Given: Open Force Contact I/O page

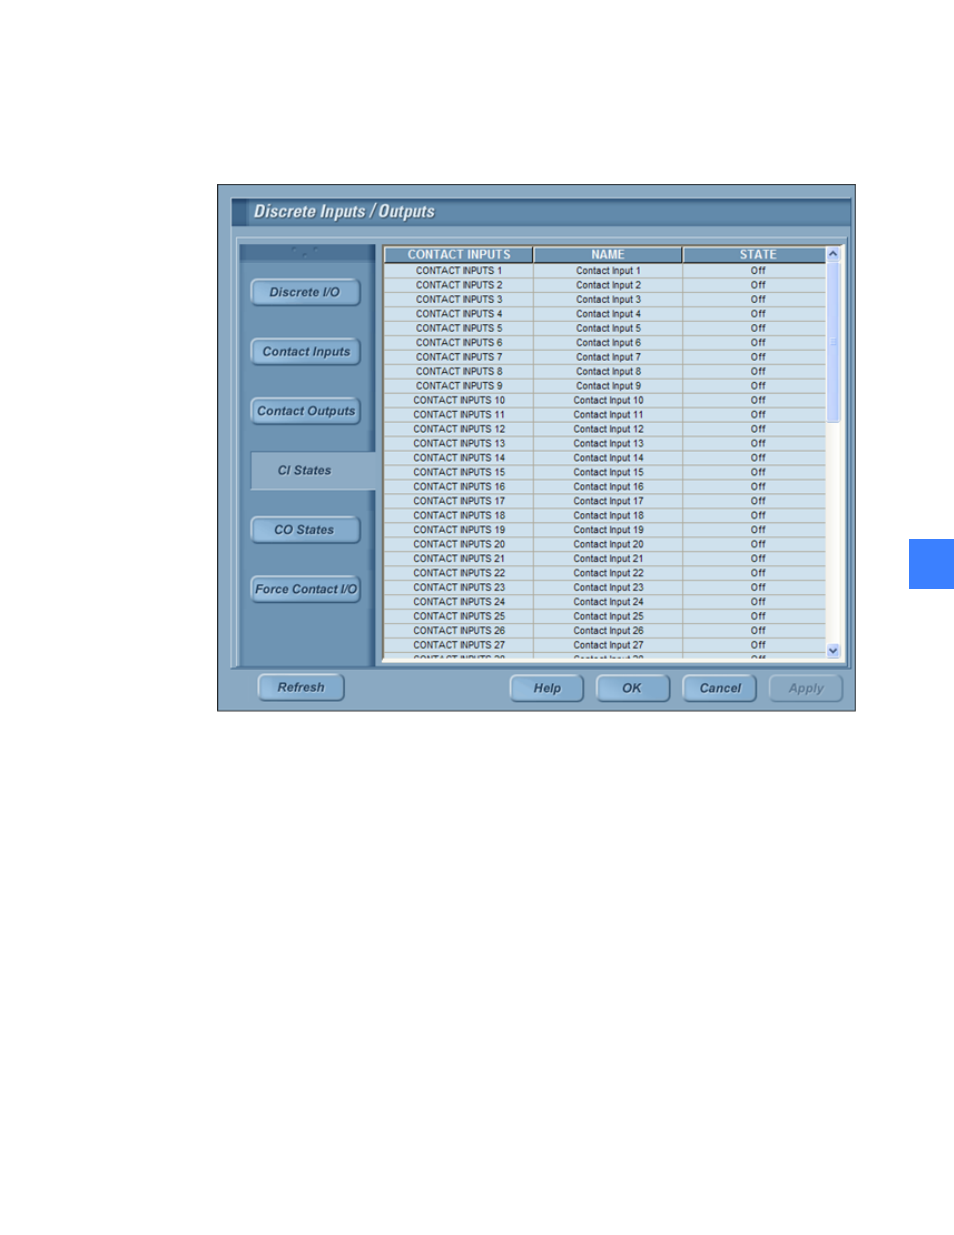Looking at the screenshot, I should coord(305,589).
